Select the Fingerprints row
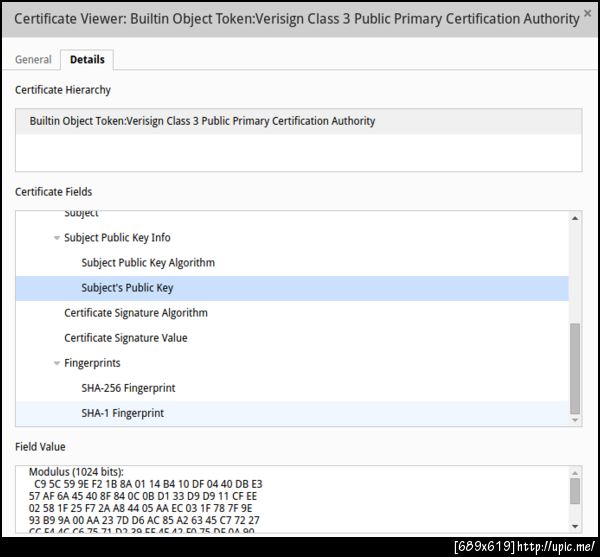600x557 pixels. [x=292, y=363]
